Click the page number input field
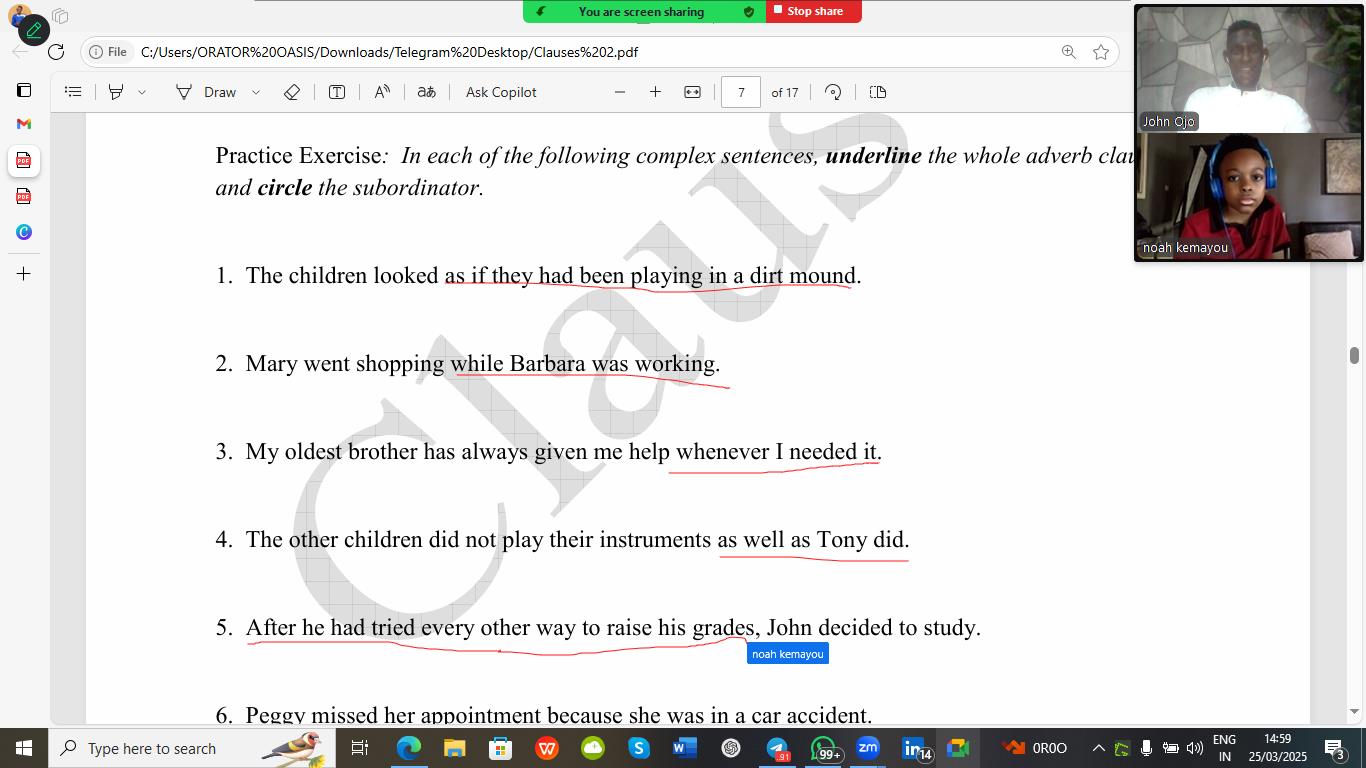 (x=741, y=92)
